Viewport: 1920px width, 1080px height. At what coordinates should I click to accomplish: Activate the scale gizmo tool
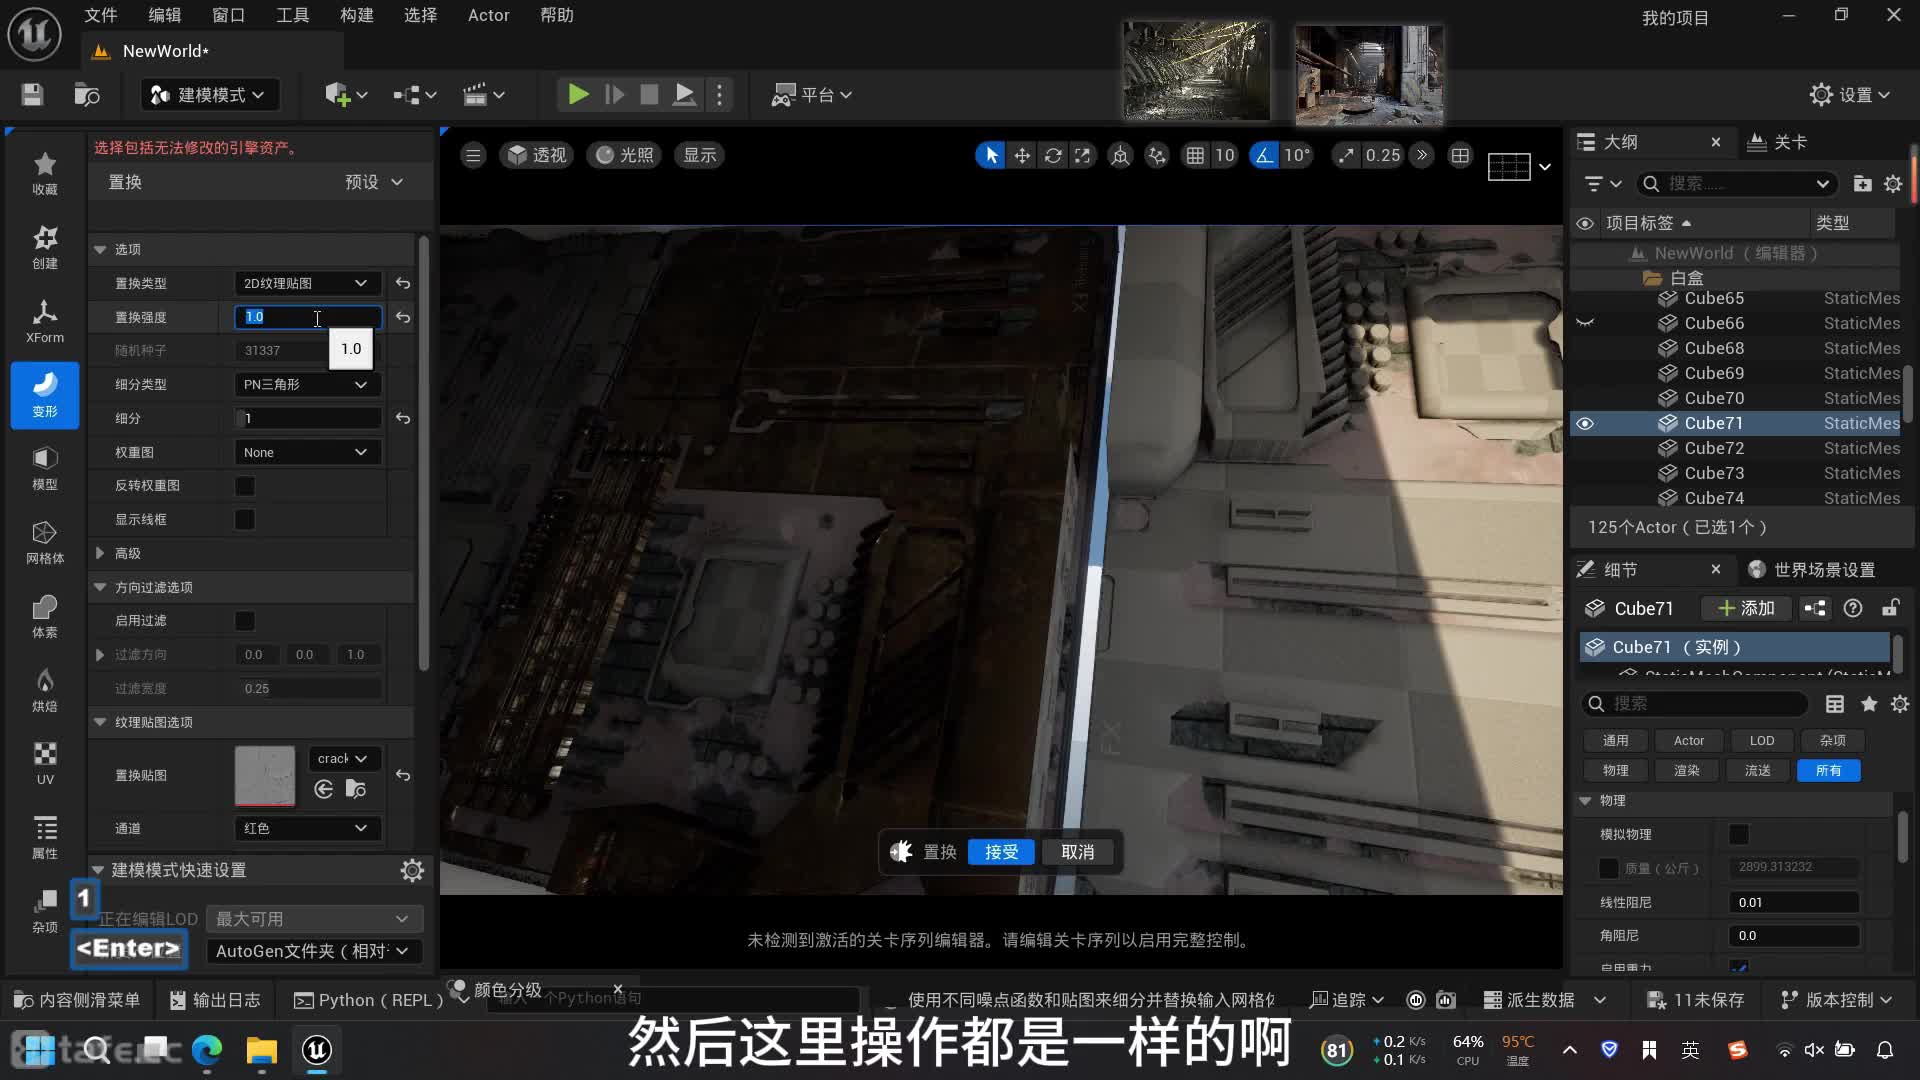click(1083, 155)
